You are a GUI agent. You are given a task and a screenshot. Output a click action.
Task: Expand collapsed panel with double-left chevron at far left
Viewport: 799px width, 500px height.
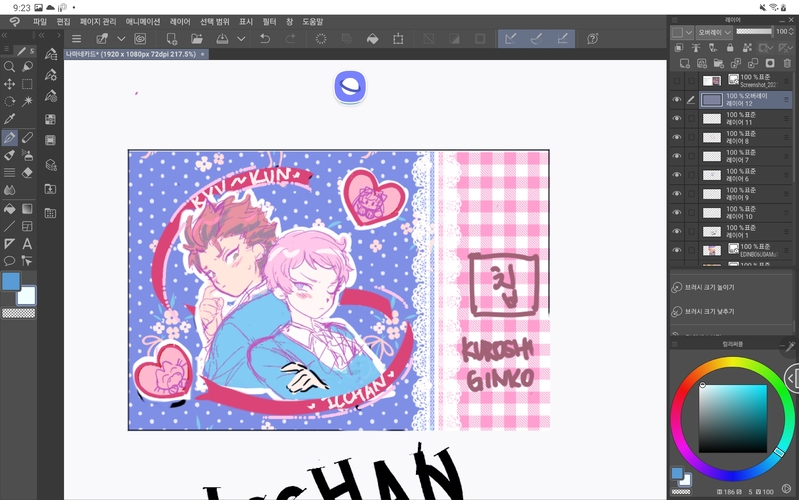(4, 35)
